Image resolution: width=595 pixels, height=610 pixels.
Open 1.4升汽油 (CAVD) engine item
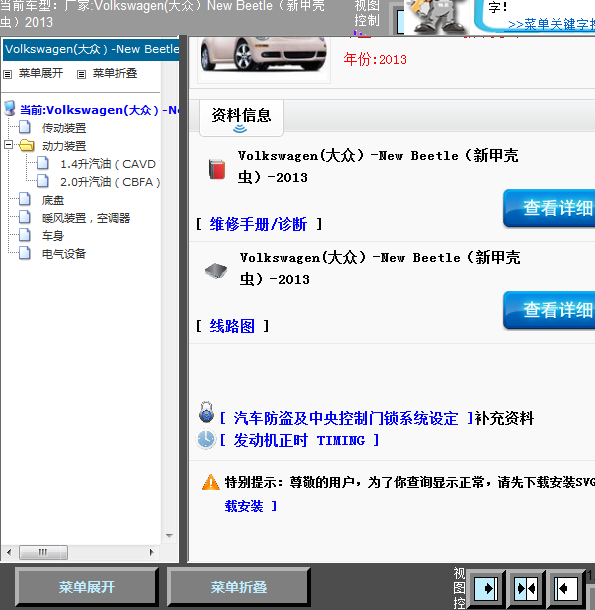(x=110, y=164)
